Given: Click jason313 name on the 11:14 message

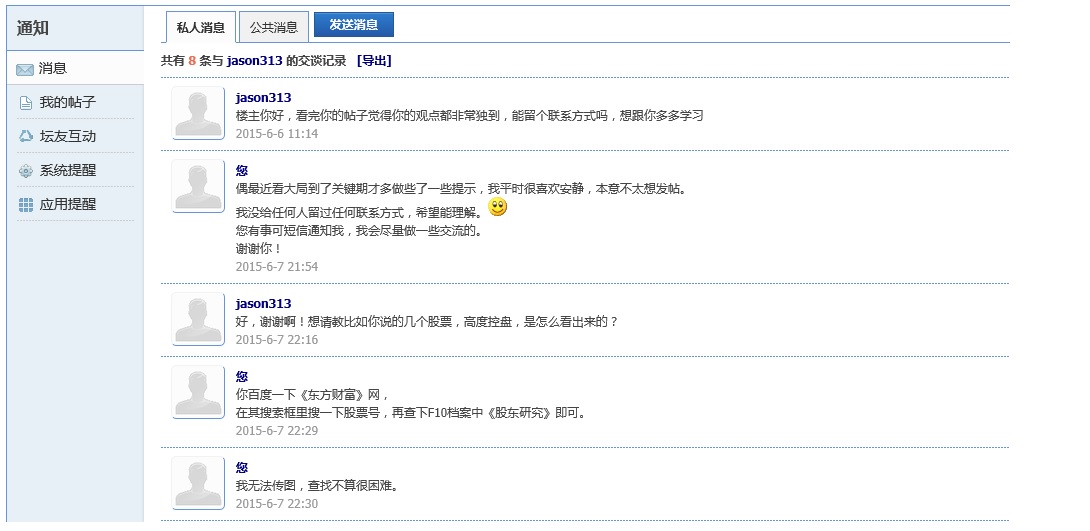Looking at the screenshot, I should point(263,97).
